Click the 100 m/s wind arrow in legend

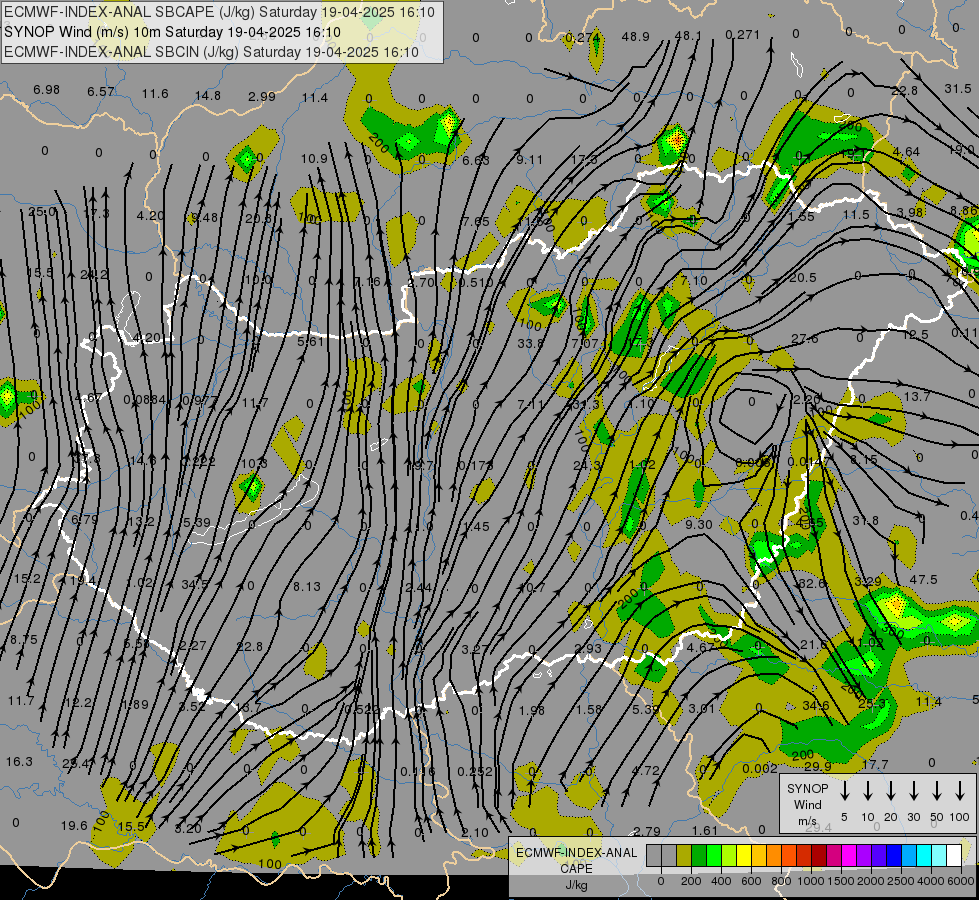click(x=960, y=791)
